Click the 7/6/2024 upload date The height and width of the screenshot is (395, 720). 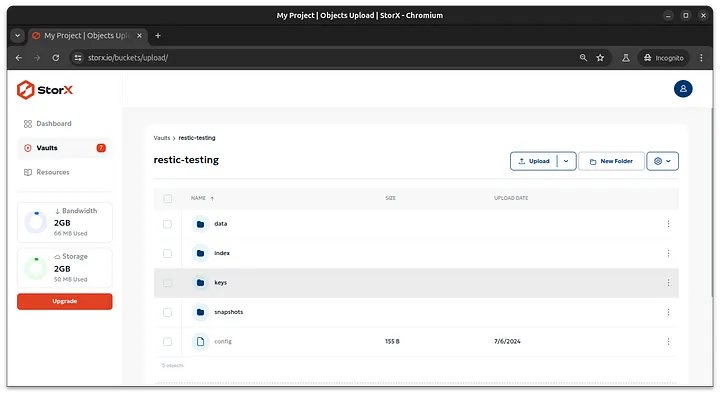point(507,341)
